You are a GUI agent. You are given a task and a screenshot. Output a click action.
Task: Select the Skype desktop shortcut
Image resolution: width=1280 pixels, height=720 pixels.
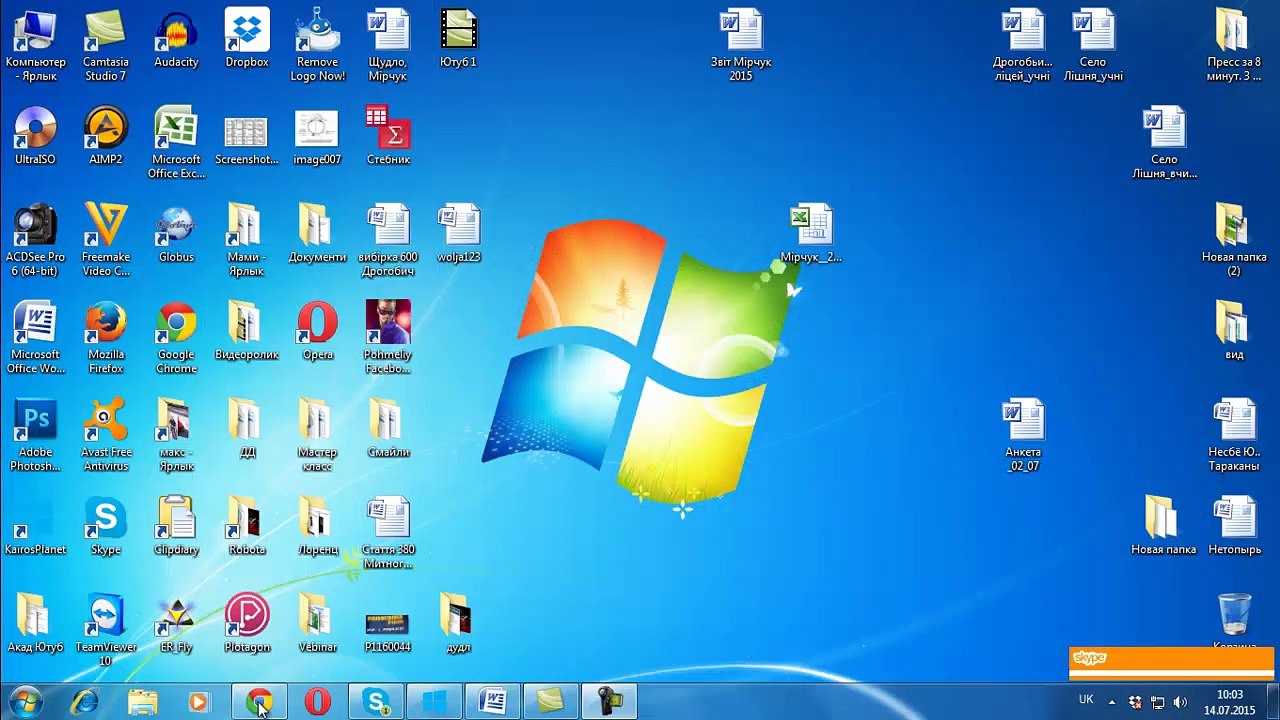pos(106,527)
